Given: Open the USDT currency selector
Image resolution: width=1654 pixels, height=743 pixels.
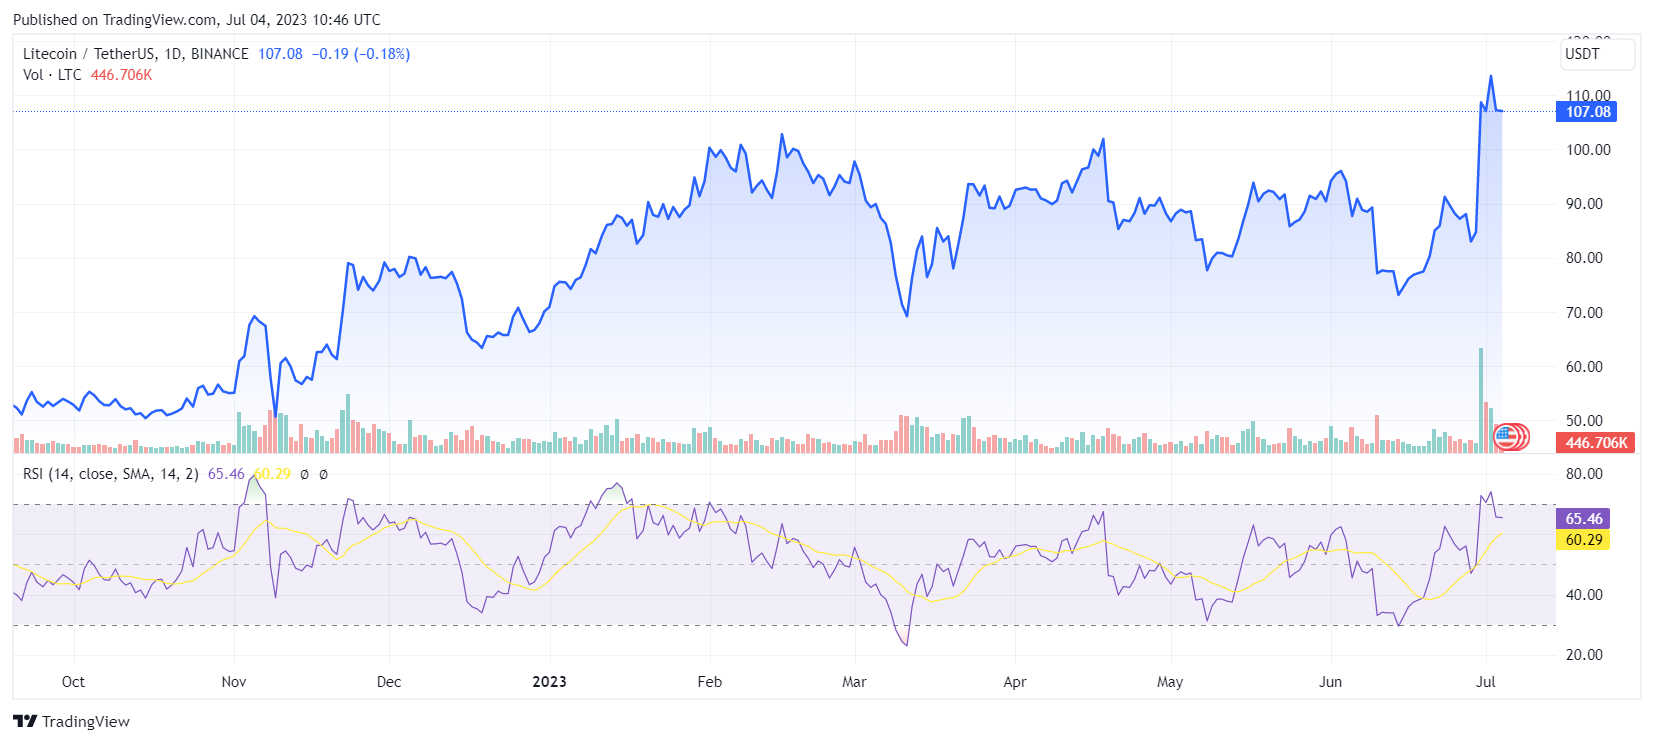Looking at the screenshot, I should pyautogui.click(x=1597, y=54).
